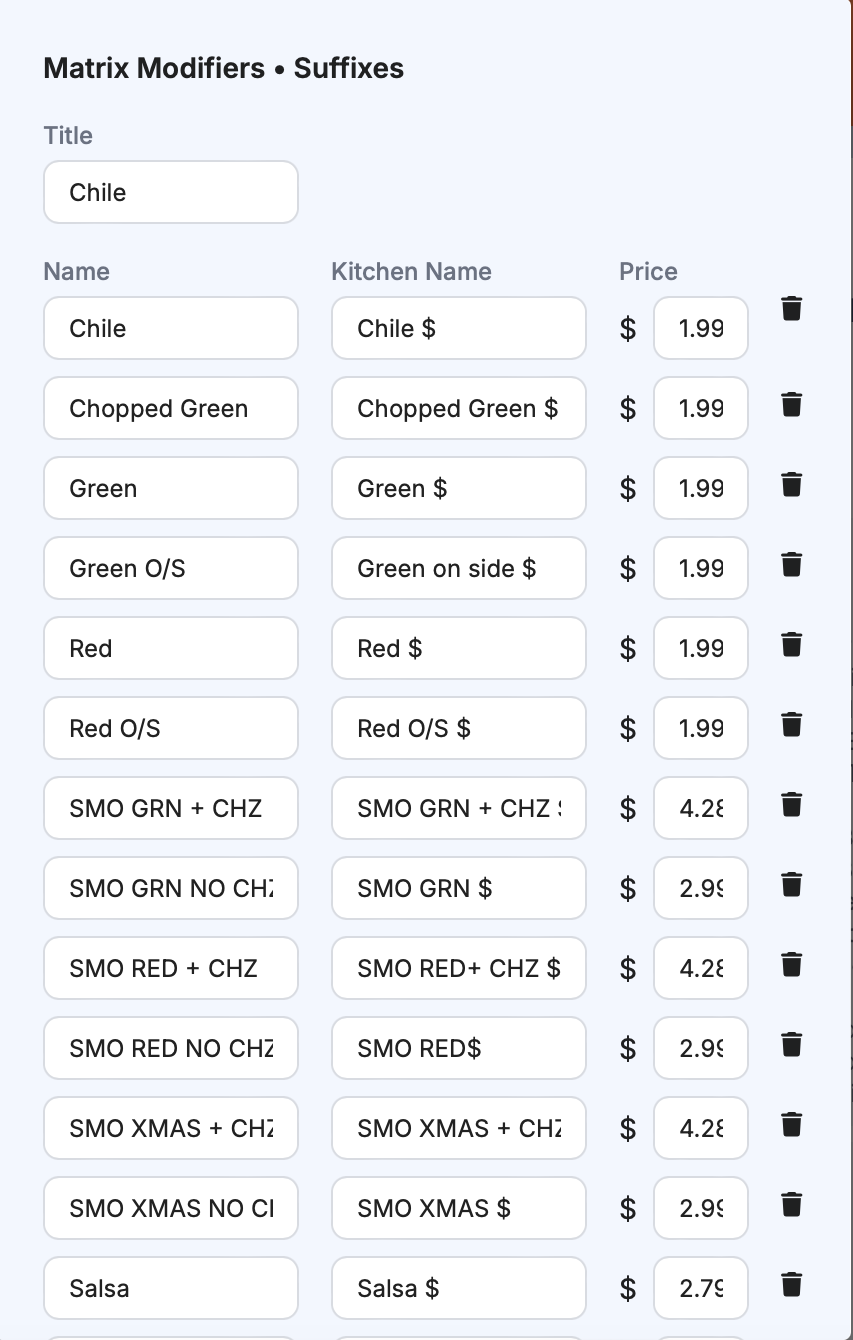Remove the Green O/S row via trash icon
The height and width of the screenshot is (1340, 853).
coord(791,565)
